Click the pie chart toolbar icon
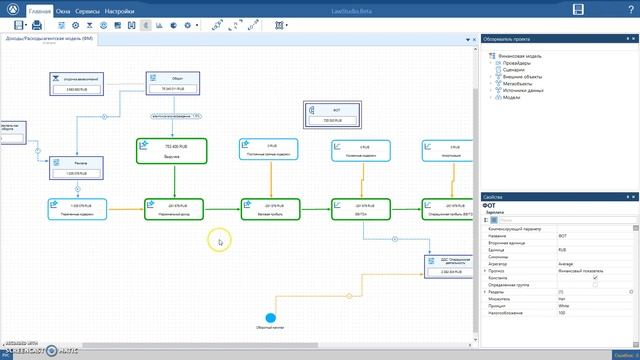 pos(173,25)
